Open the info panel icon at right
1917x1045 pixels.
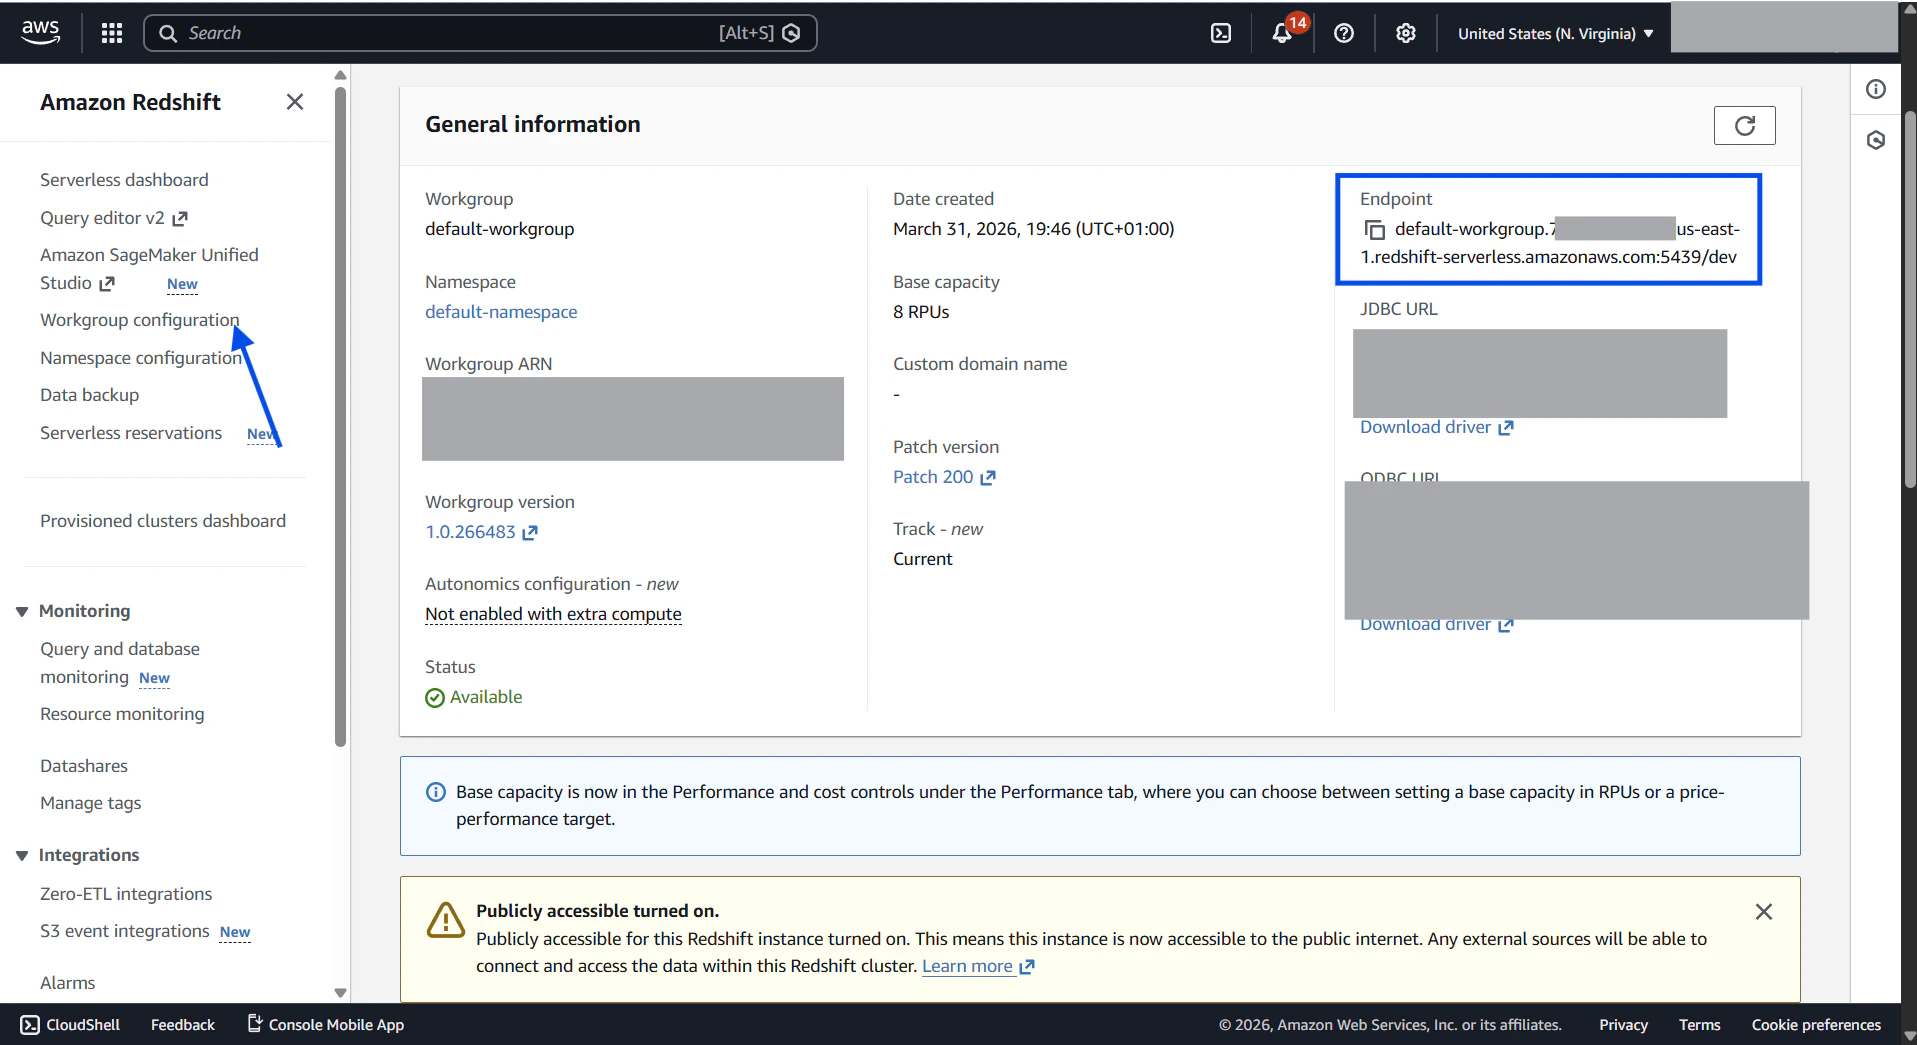1876,89
